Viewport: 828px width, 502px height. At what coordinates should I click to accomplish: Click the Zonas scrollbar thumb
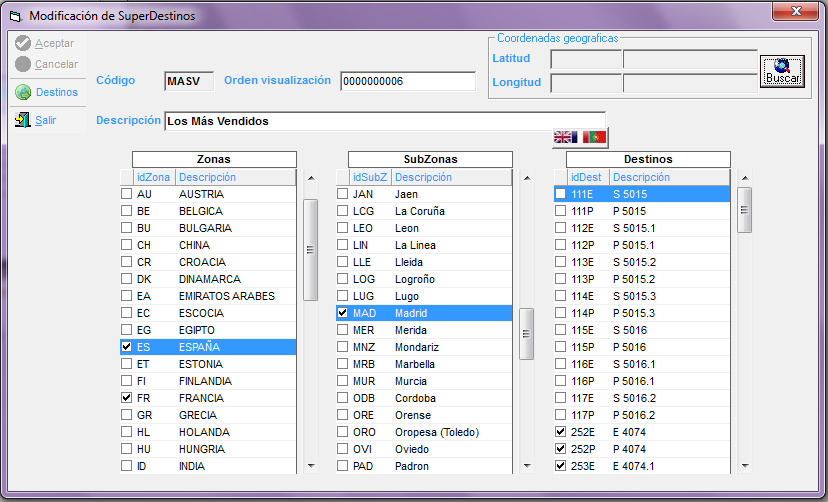(310, 250)
